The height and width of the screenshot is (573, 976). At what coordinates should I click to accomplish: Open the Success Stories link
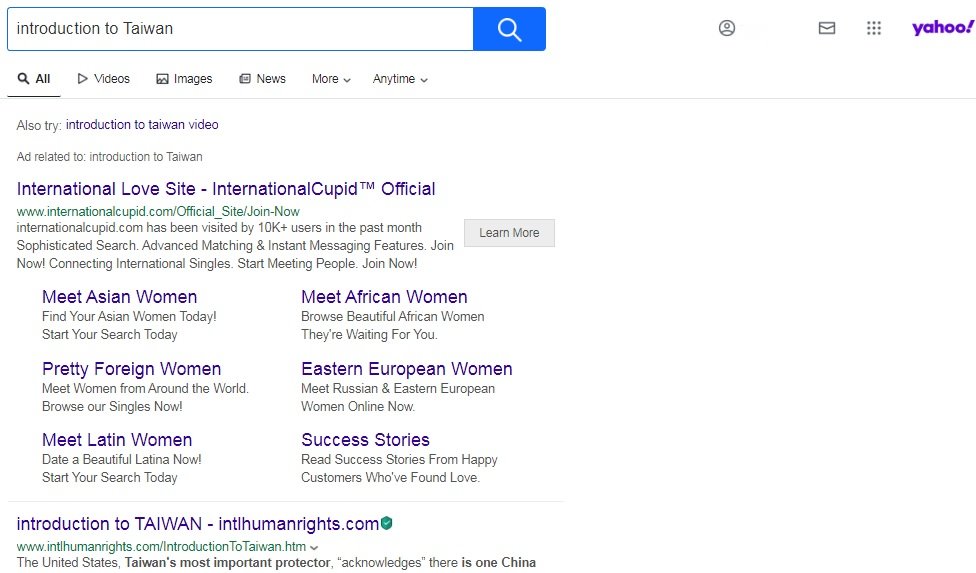(365, 440)
